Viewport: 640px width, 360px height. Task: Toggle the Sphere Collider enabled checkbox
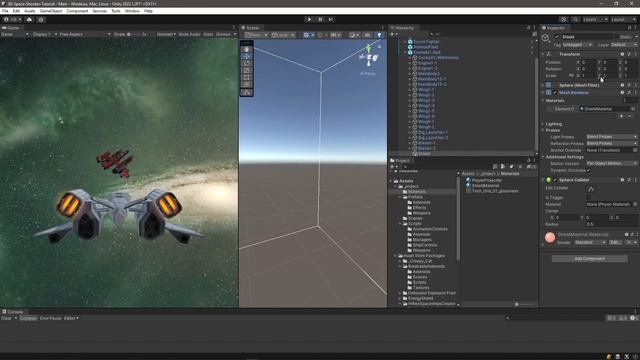555,180
